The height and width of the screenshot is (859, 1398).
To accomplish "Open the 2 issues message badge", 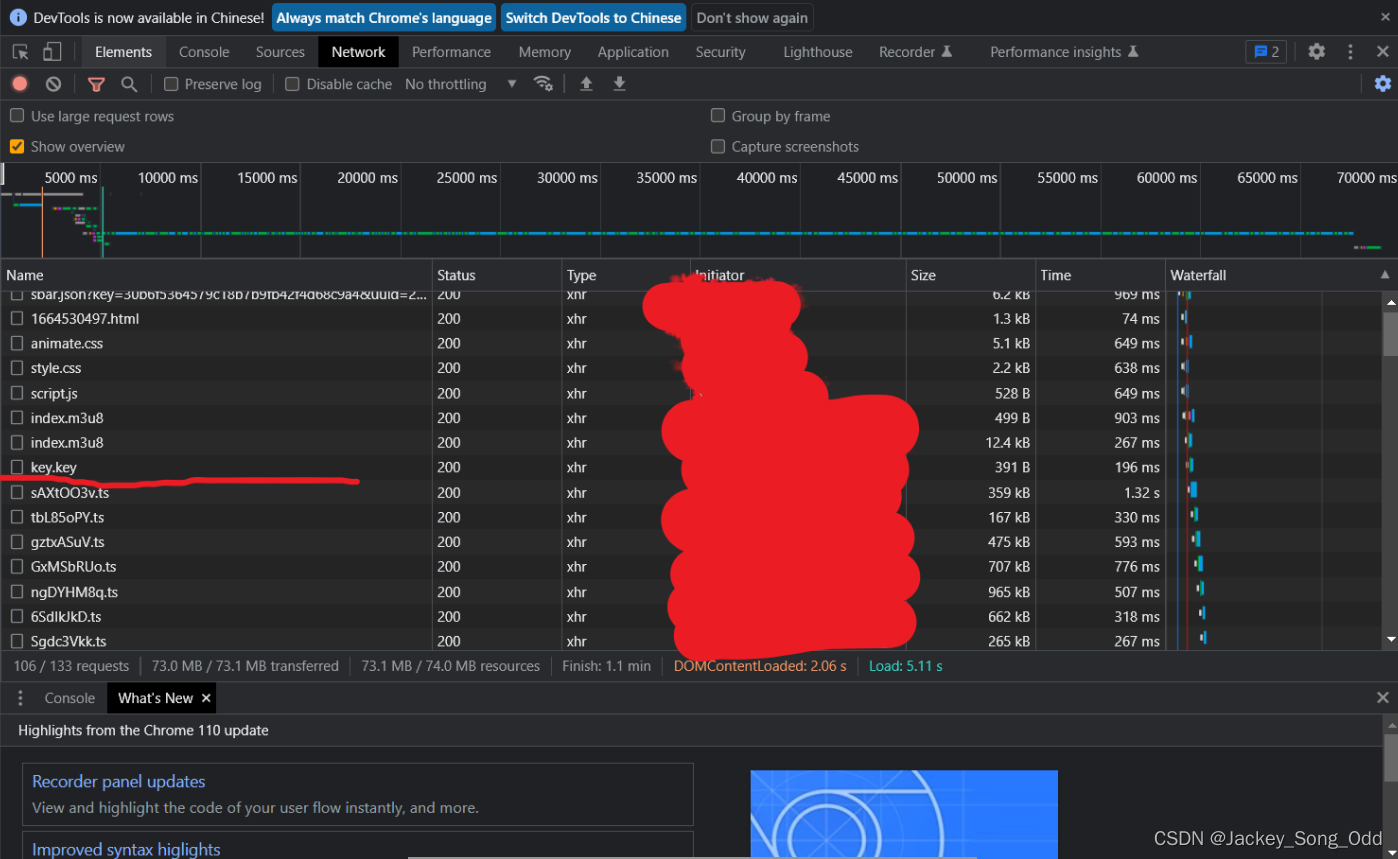I will pos(1266,52).
